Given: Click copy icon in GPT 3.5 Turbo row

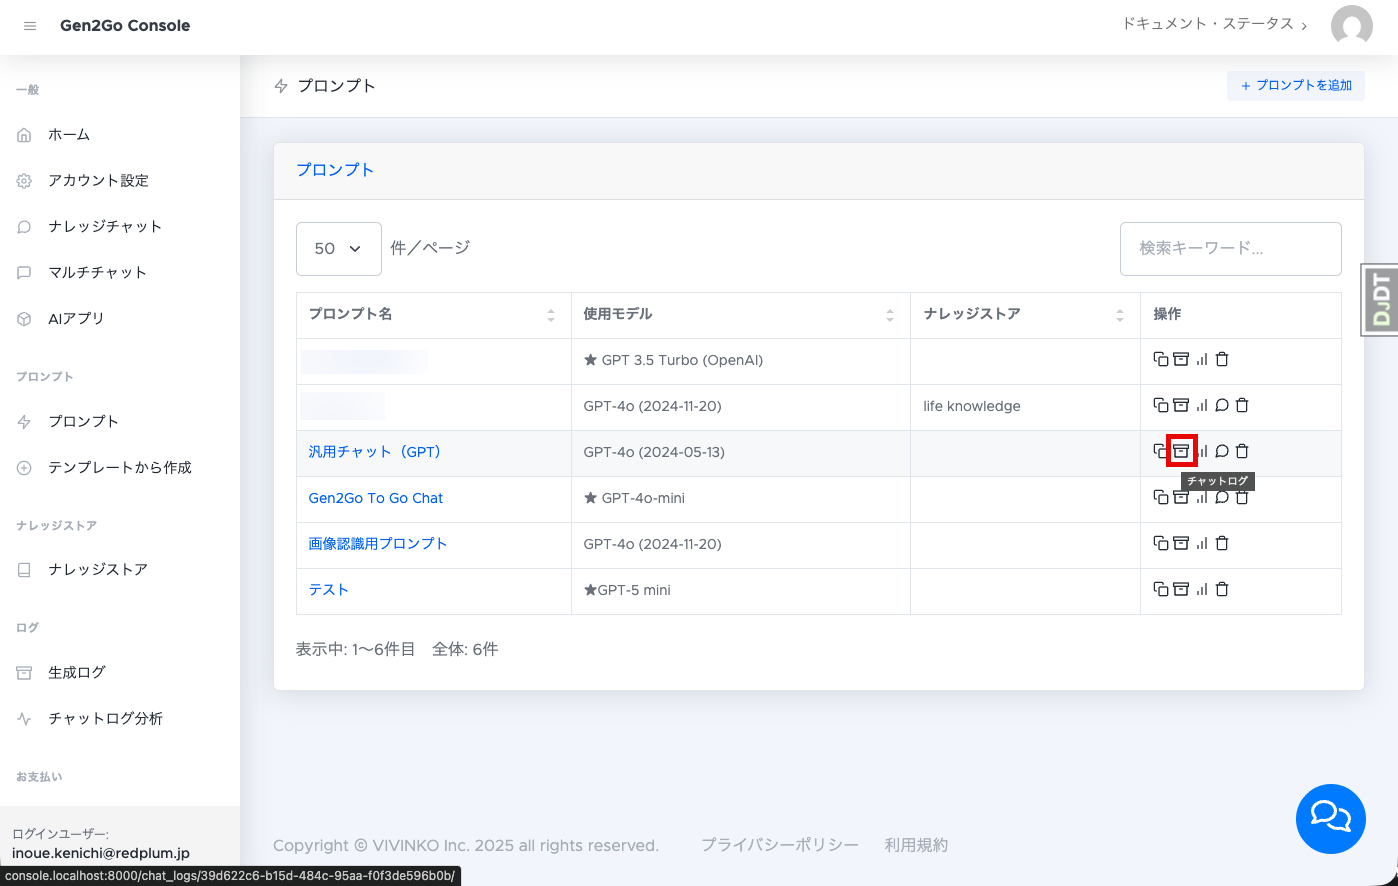Looking at the screenshot, I should (1160, 359).
